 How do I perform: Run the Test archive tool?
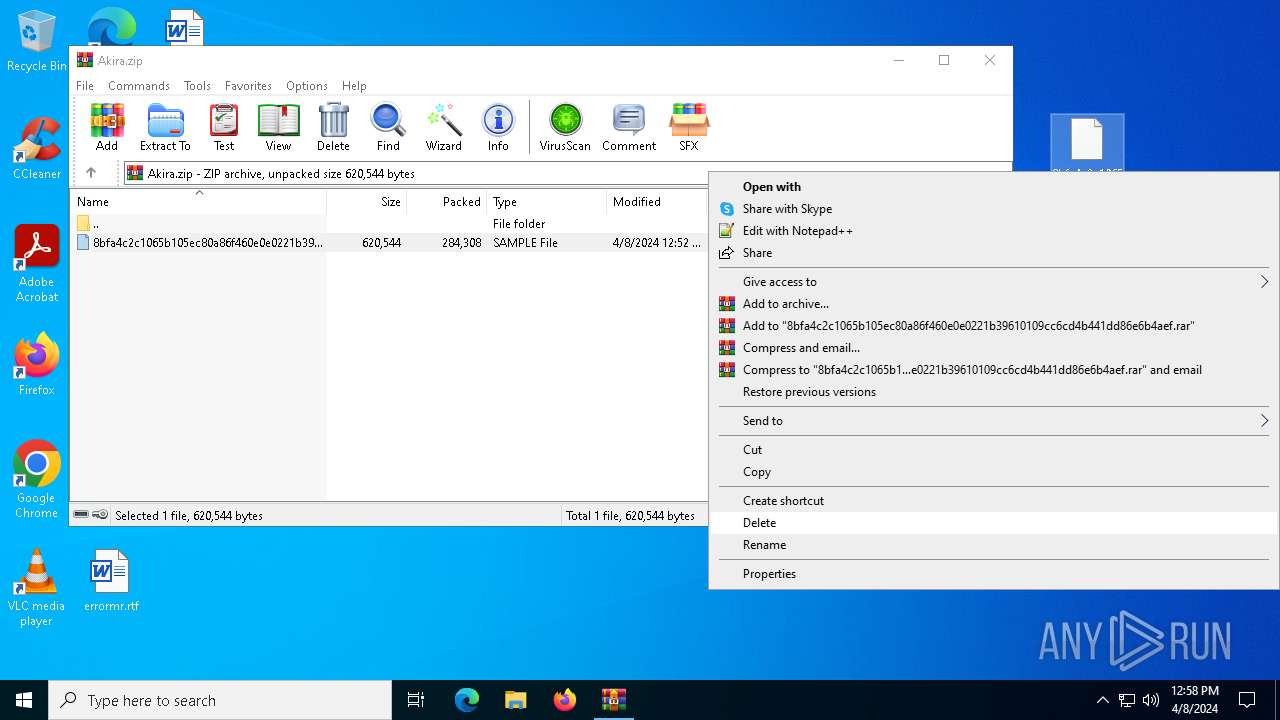click(224, 127)
